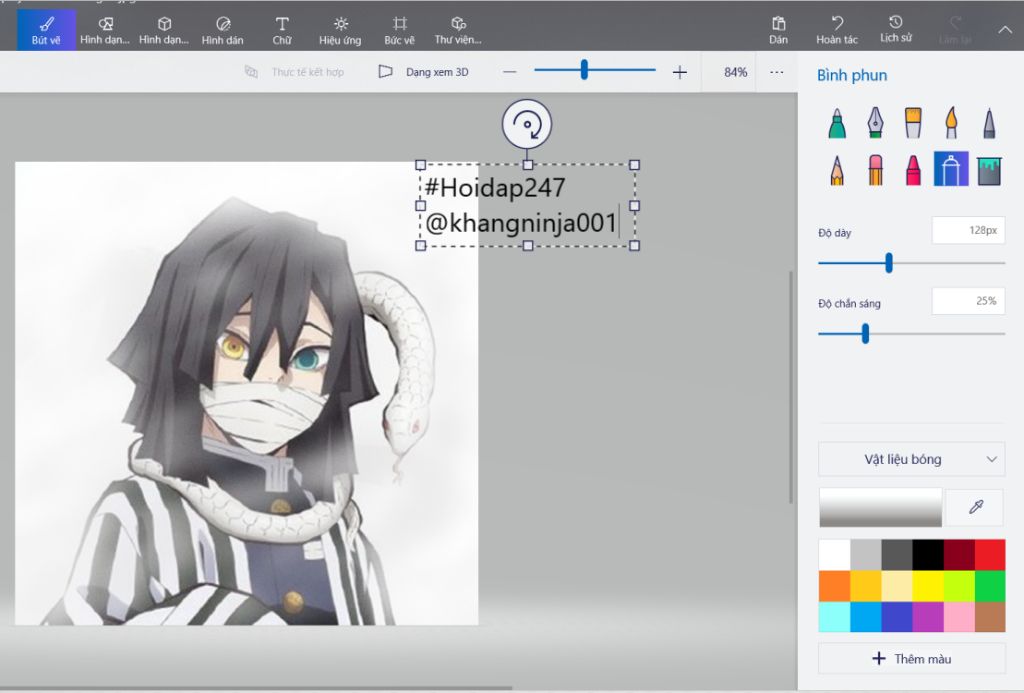Open the Bức vẽ canvas tab
Viewport: 1024px width, 693px height.
coord(399,30)
